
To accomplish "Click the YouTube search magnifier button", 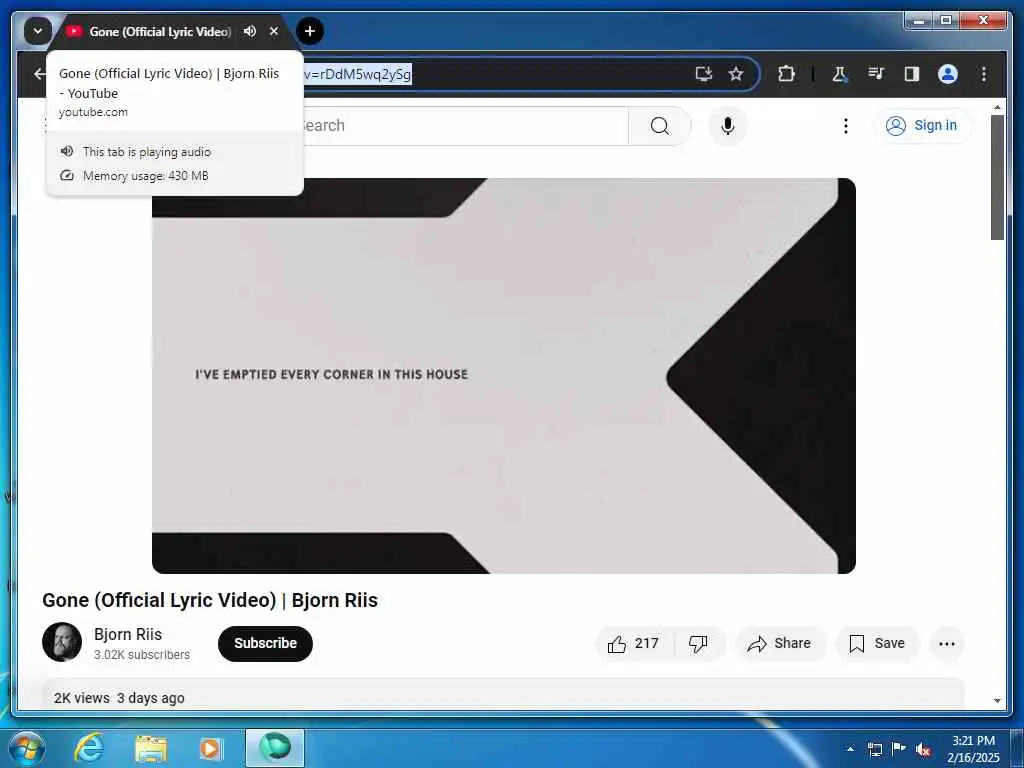I will tap(660, 125).
